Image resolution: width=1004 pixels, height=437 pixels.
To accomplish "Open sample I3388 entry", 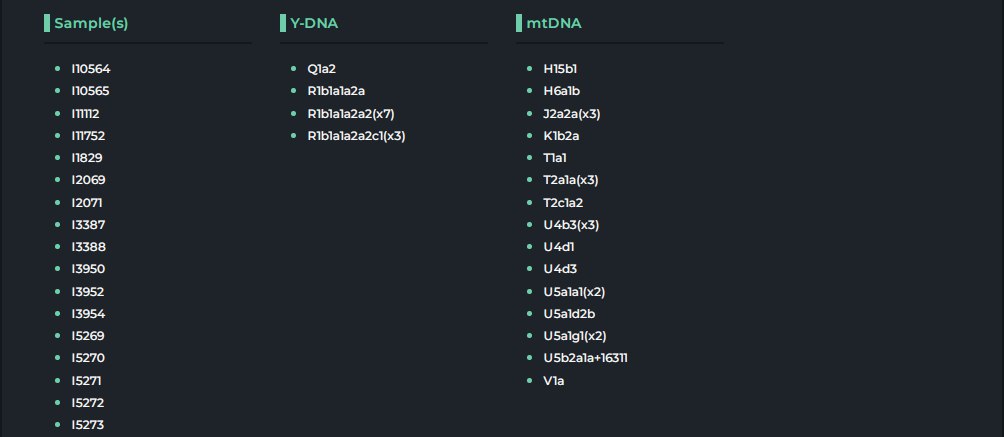I will [88, 247].
